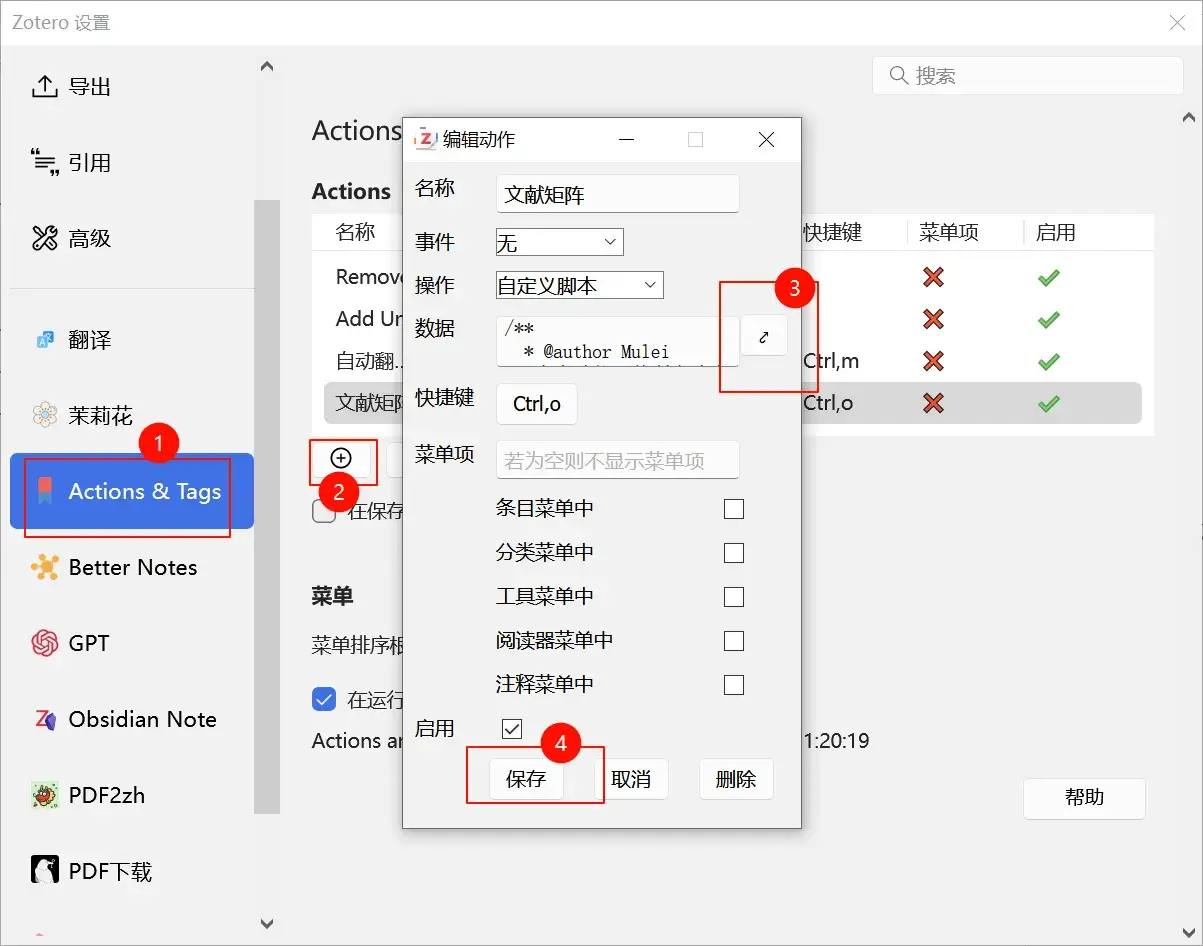Enable the 条目菜单中 checkbox
Image resolution: width=1203 pixels, height=946 pixels.
point(733,509)
